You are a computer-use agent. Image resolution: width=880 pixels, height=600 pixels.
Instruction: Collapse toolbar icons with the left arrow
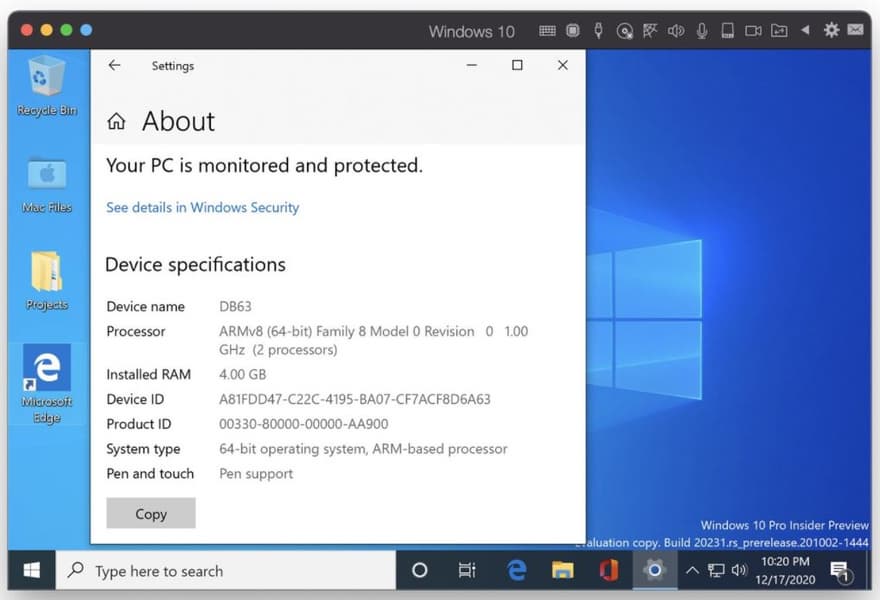(x=805, y=30)
